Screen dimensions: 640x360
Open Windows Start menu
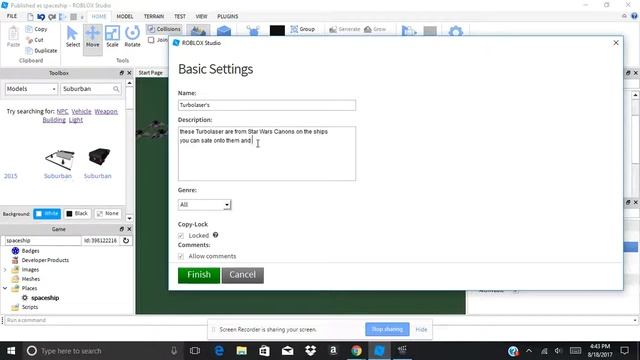11,351
